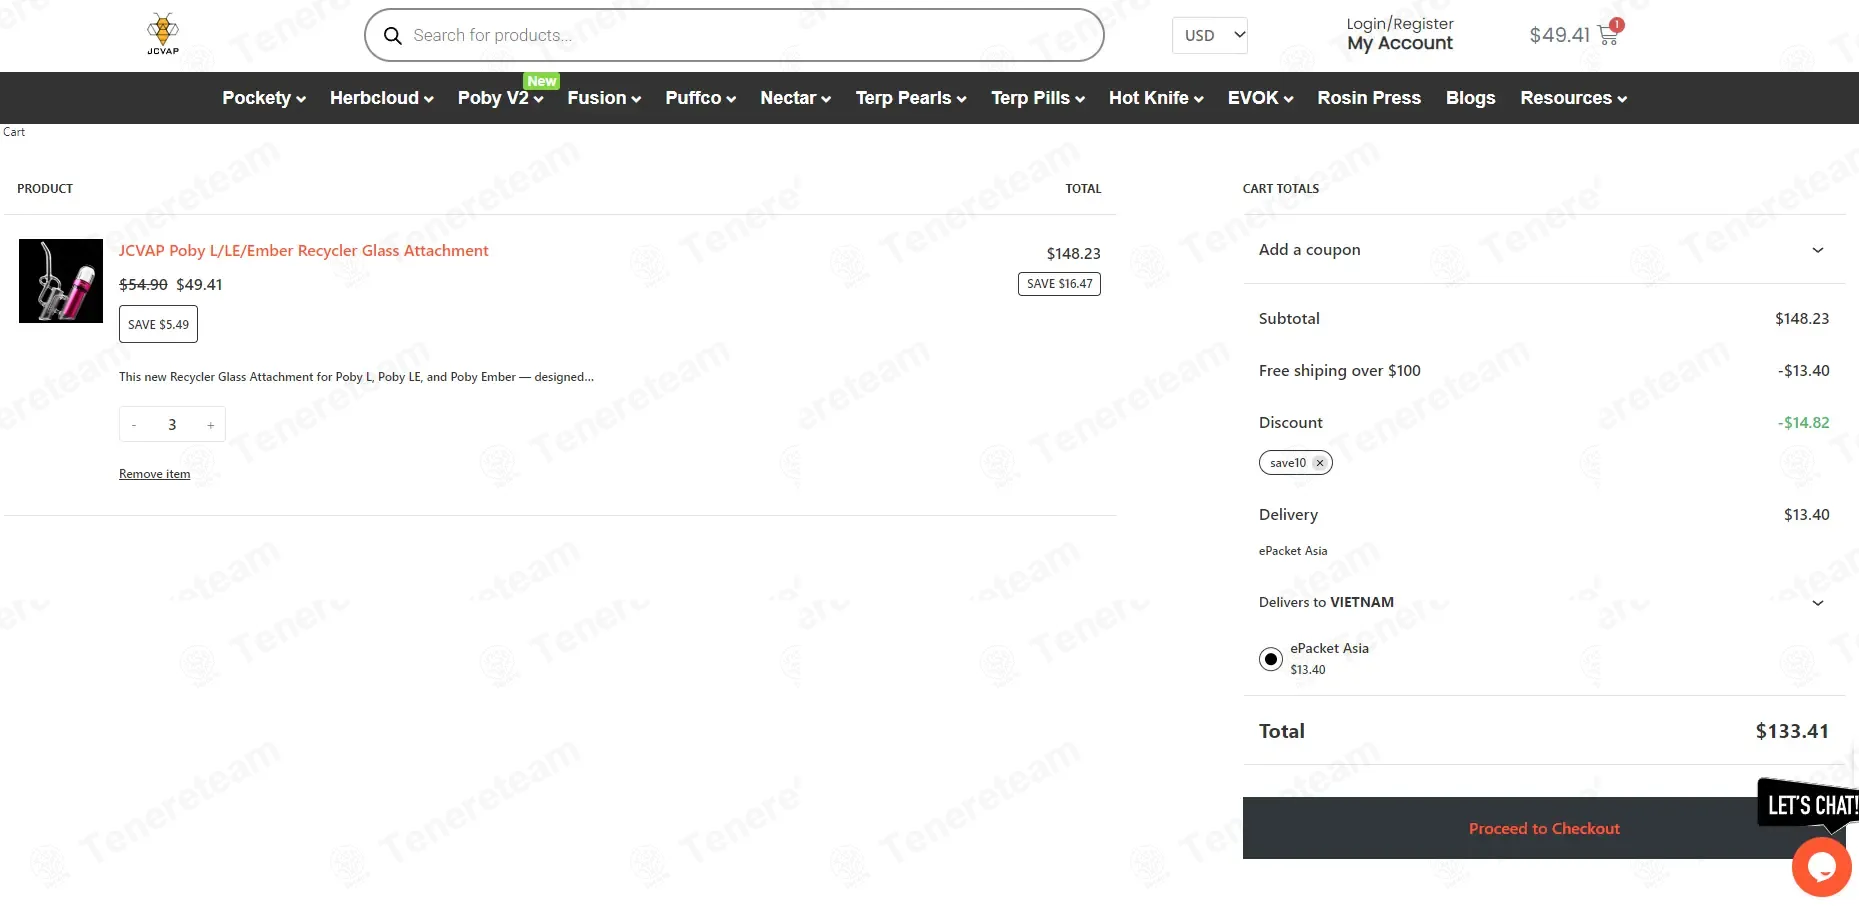Screen dimensions: 1859x911
Task: Click the green discount value -$14.82
Action: pyautogui.click(x=1803, y=423)
